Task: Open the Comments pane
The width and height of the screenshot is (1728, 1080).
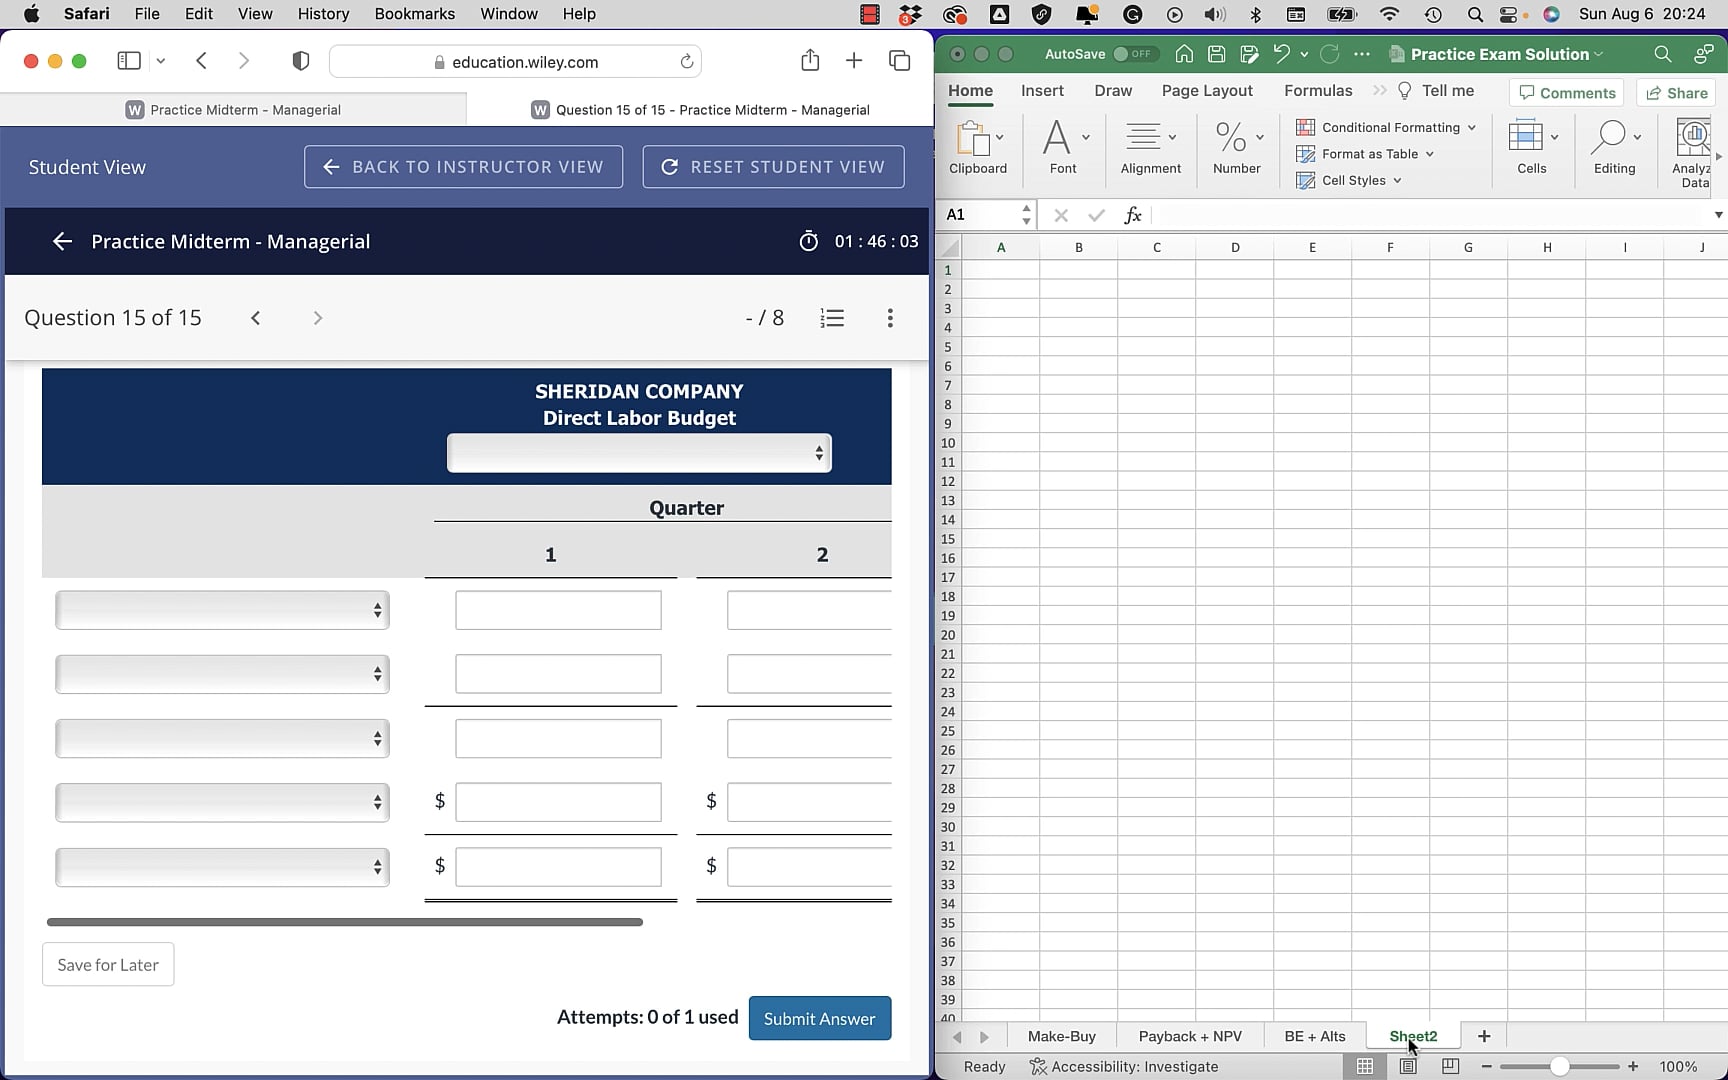Action: [1565, 92]
